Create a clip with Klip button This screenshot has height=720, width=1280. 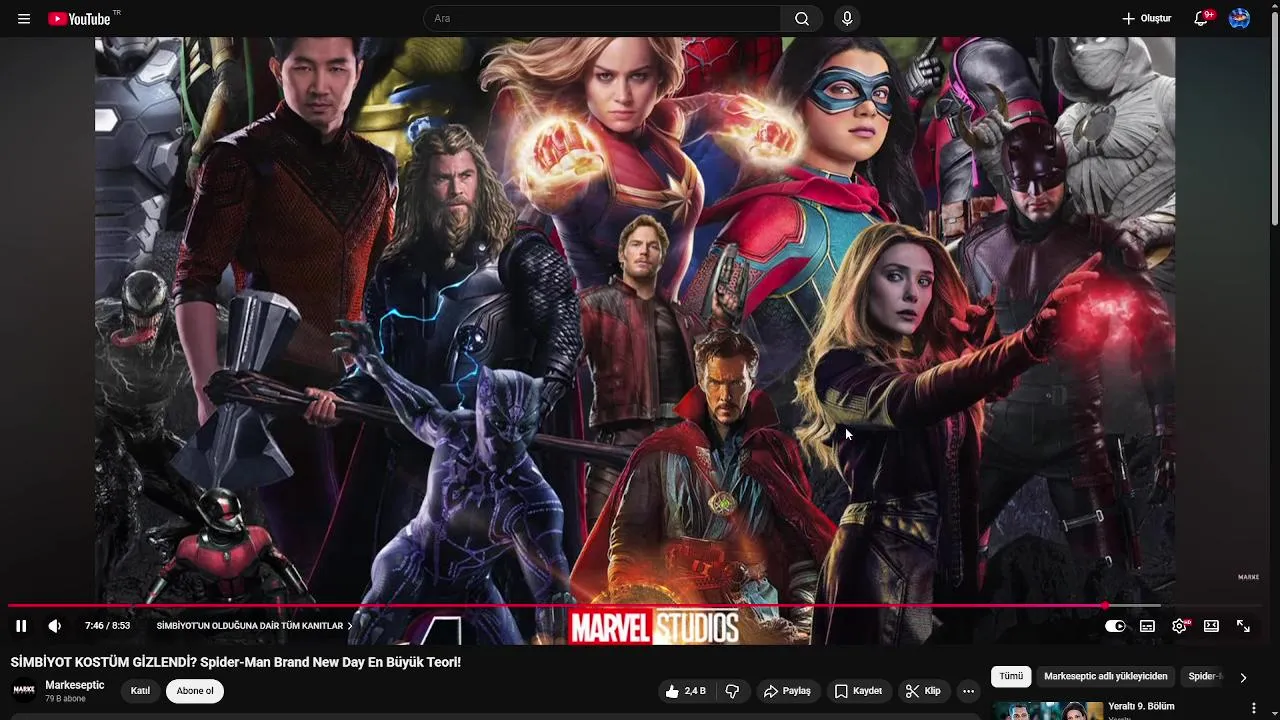(923, 691)
